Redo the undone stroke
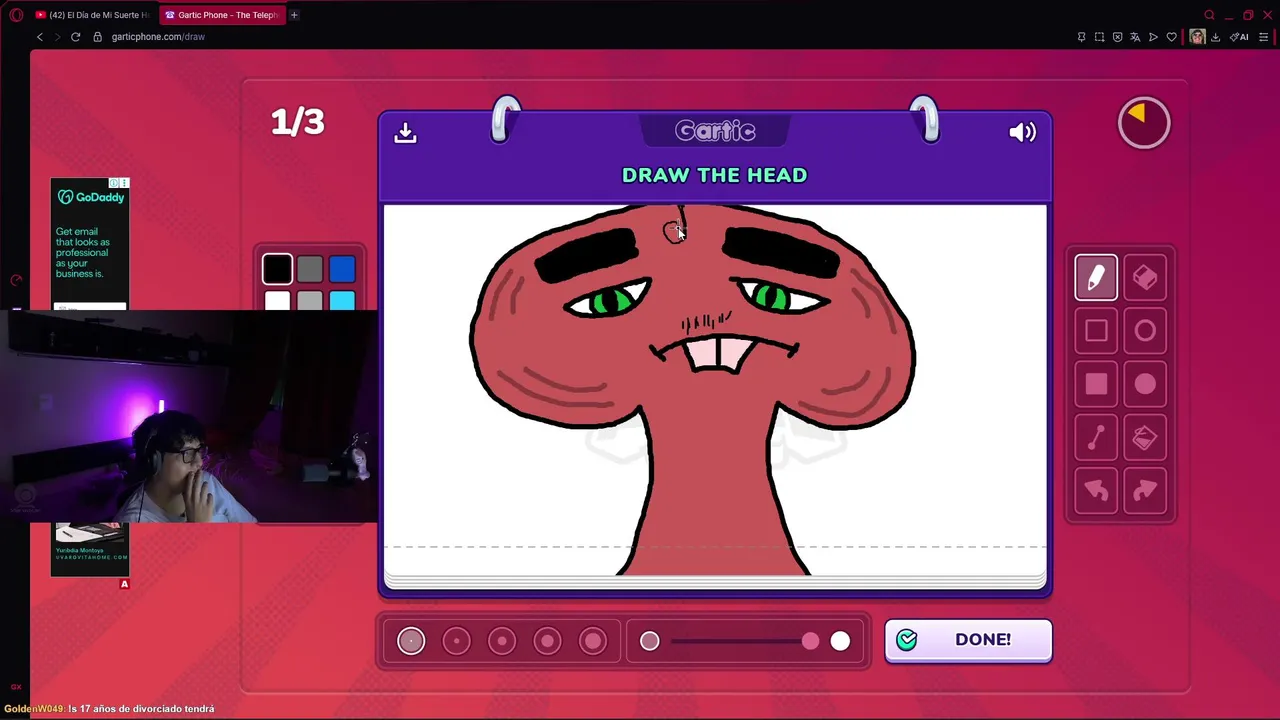This screenshot has height=720, width=1280. [1145, 490]
